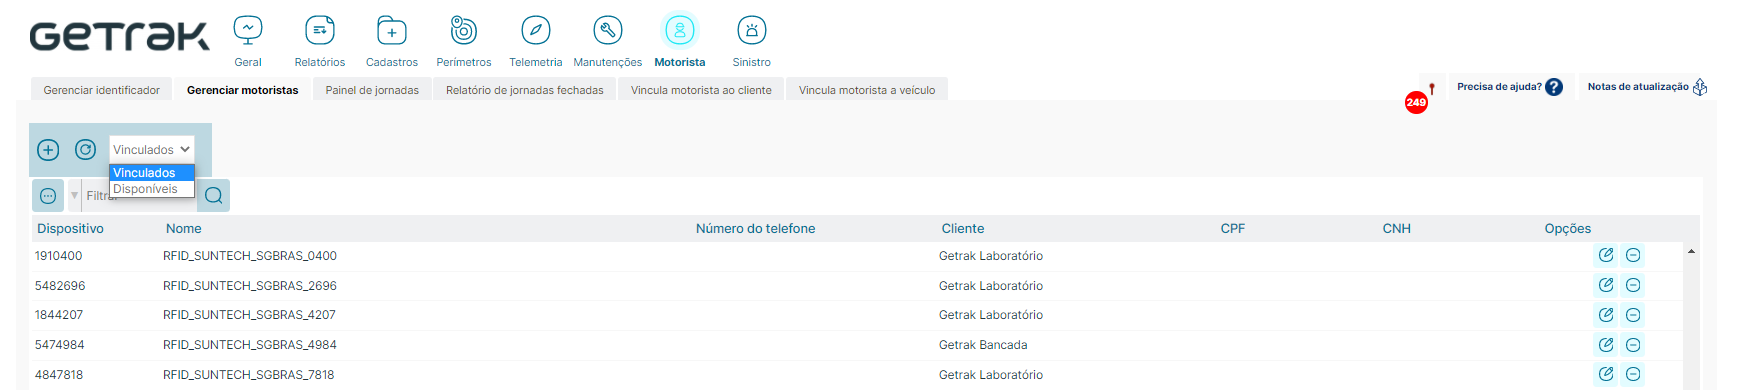Click the search magnifier button
The width and height of the screenshot is (1763, 390).
[x=214, y=195]
